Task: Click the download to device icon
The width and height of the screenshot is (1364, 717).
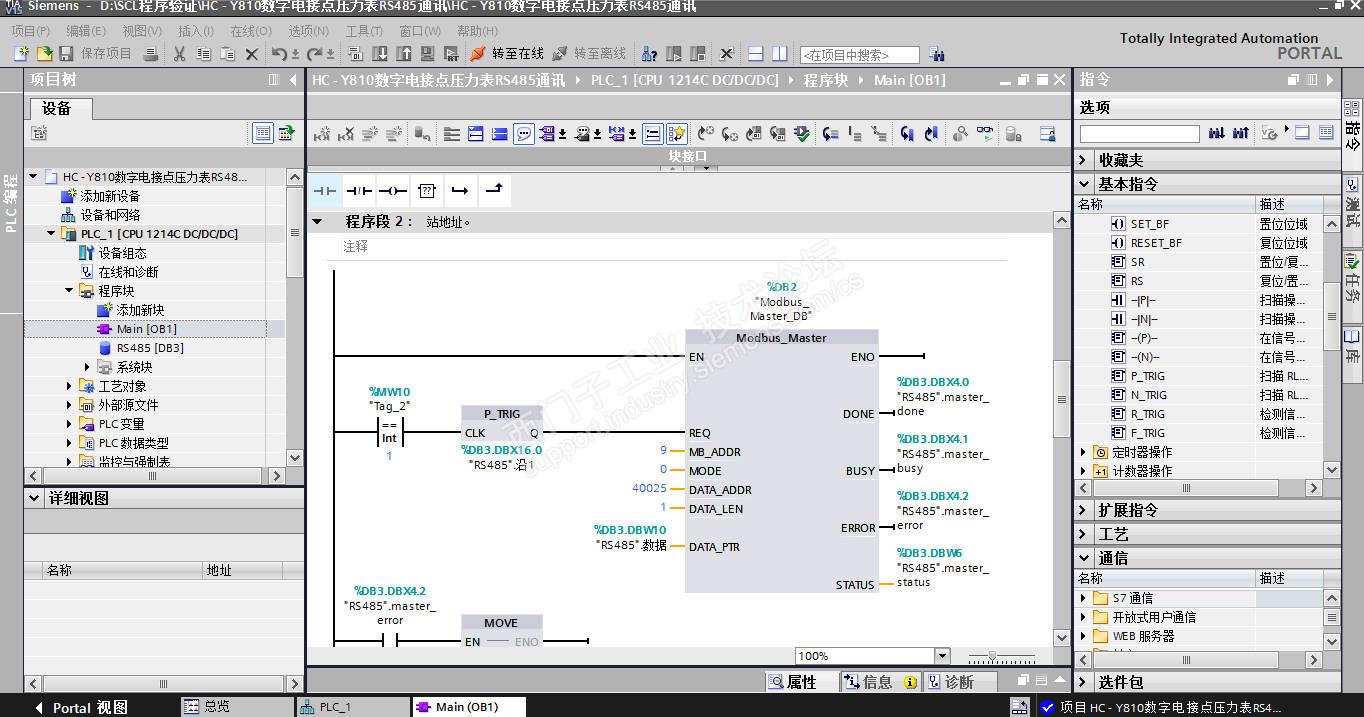Action: (380, 54)
